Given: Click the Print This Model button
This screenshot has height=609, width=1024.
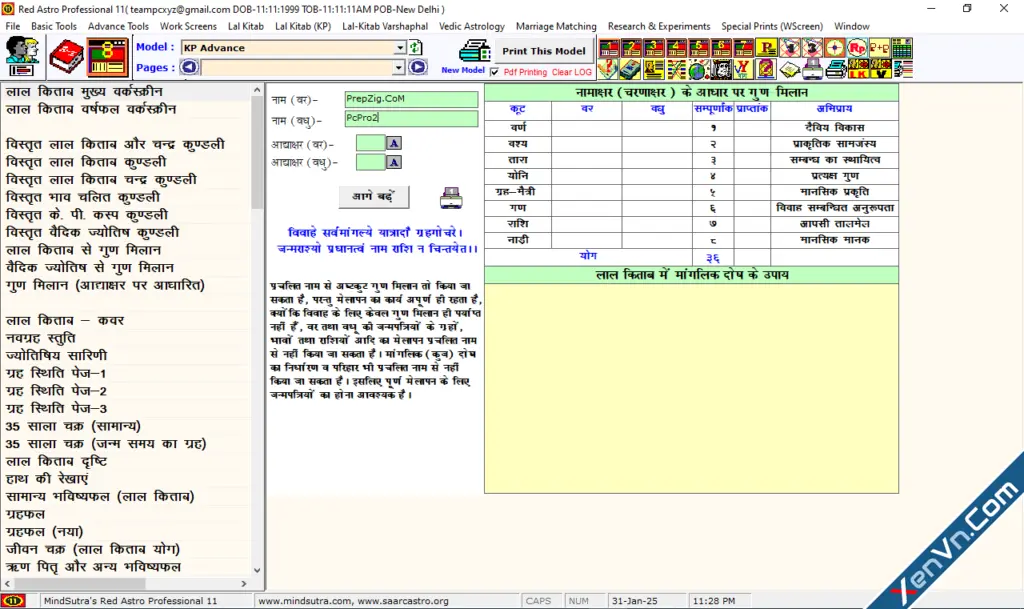Looking at the screenshot, I should click(x=543, y=51).
